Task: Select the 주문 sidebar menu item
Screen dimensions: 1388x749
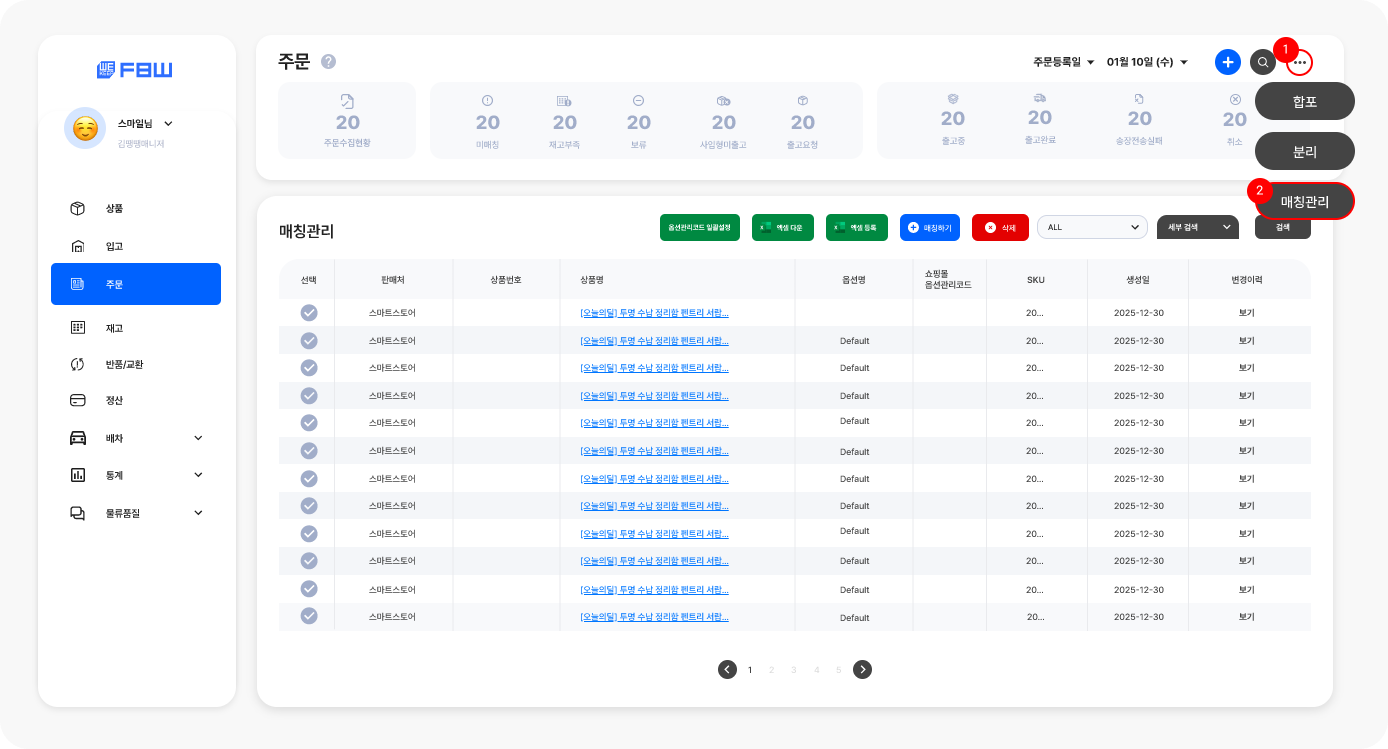Action: 136,284
